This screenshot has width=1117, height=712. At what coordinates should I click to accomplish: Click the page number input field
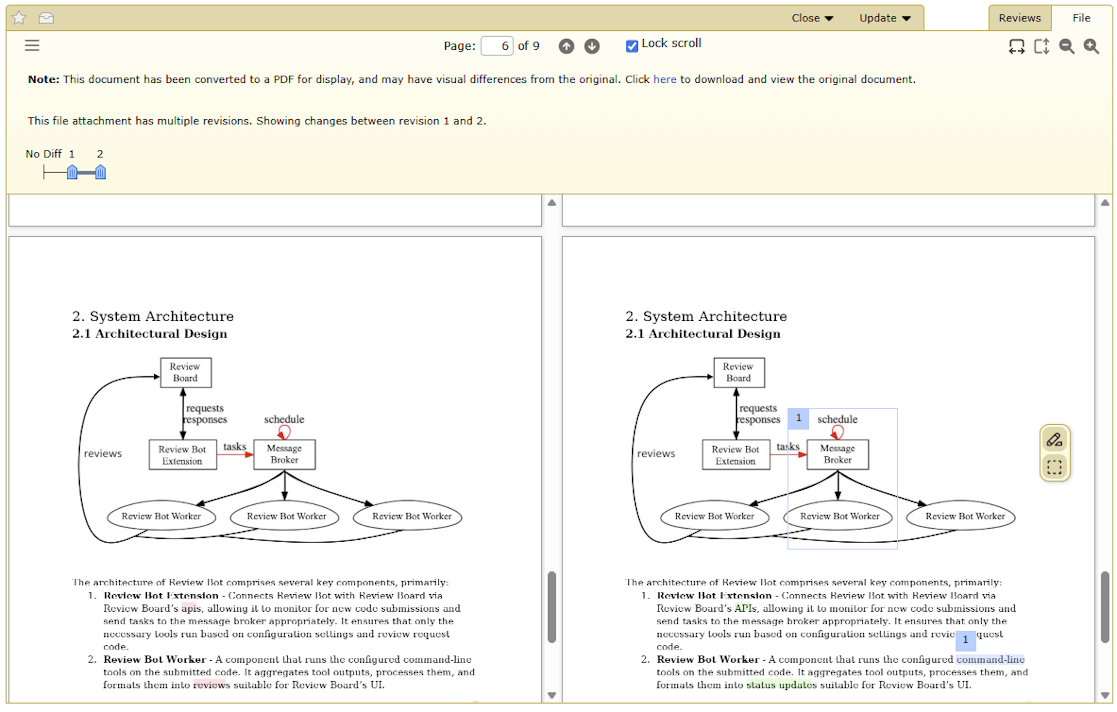tap(497, 46)
